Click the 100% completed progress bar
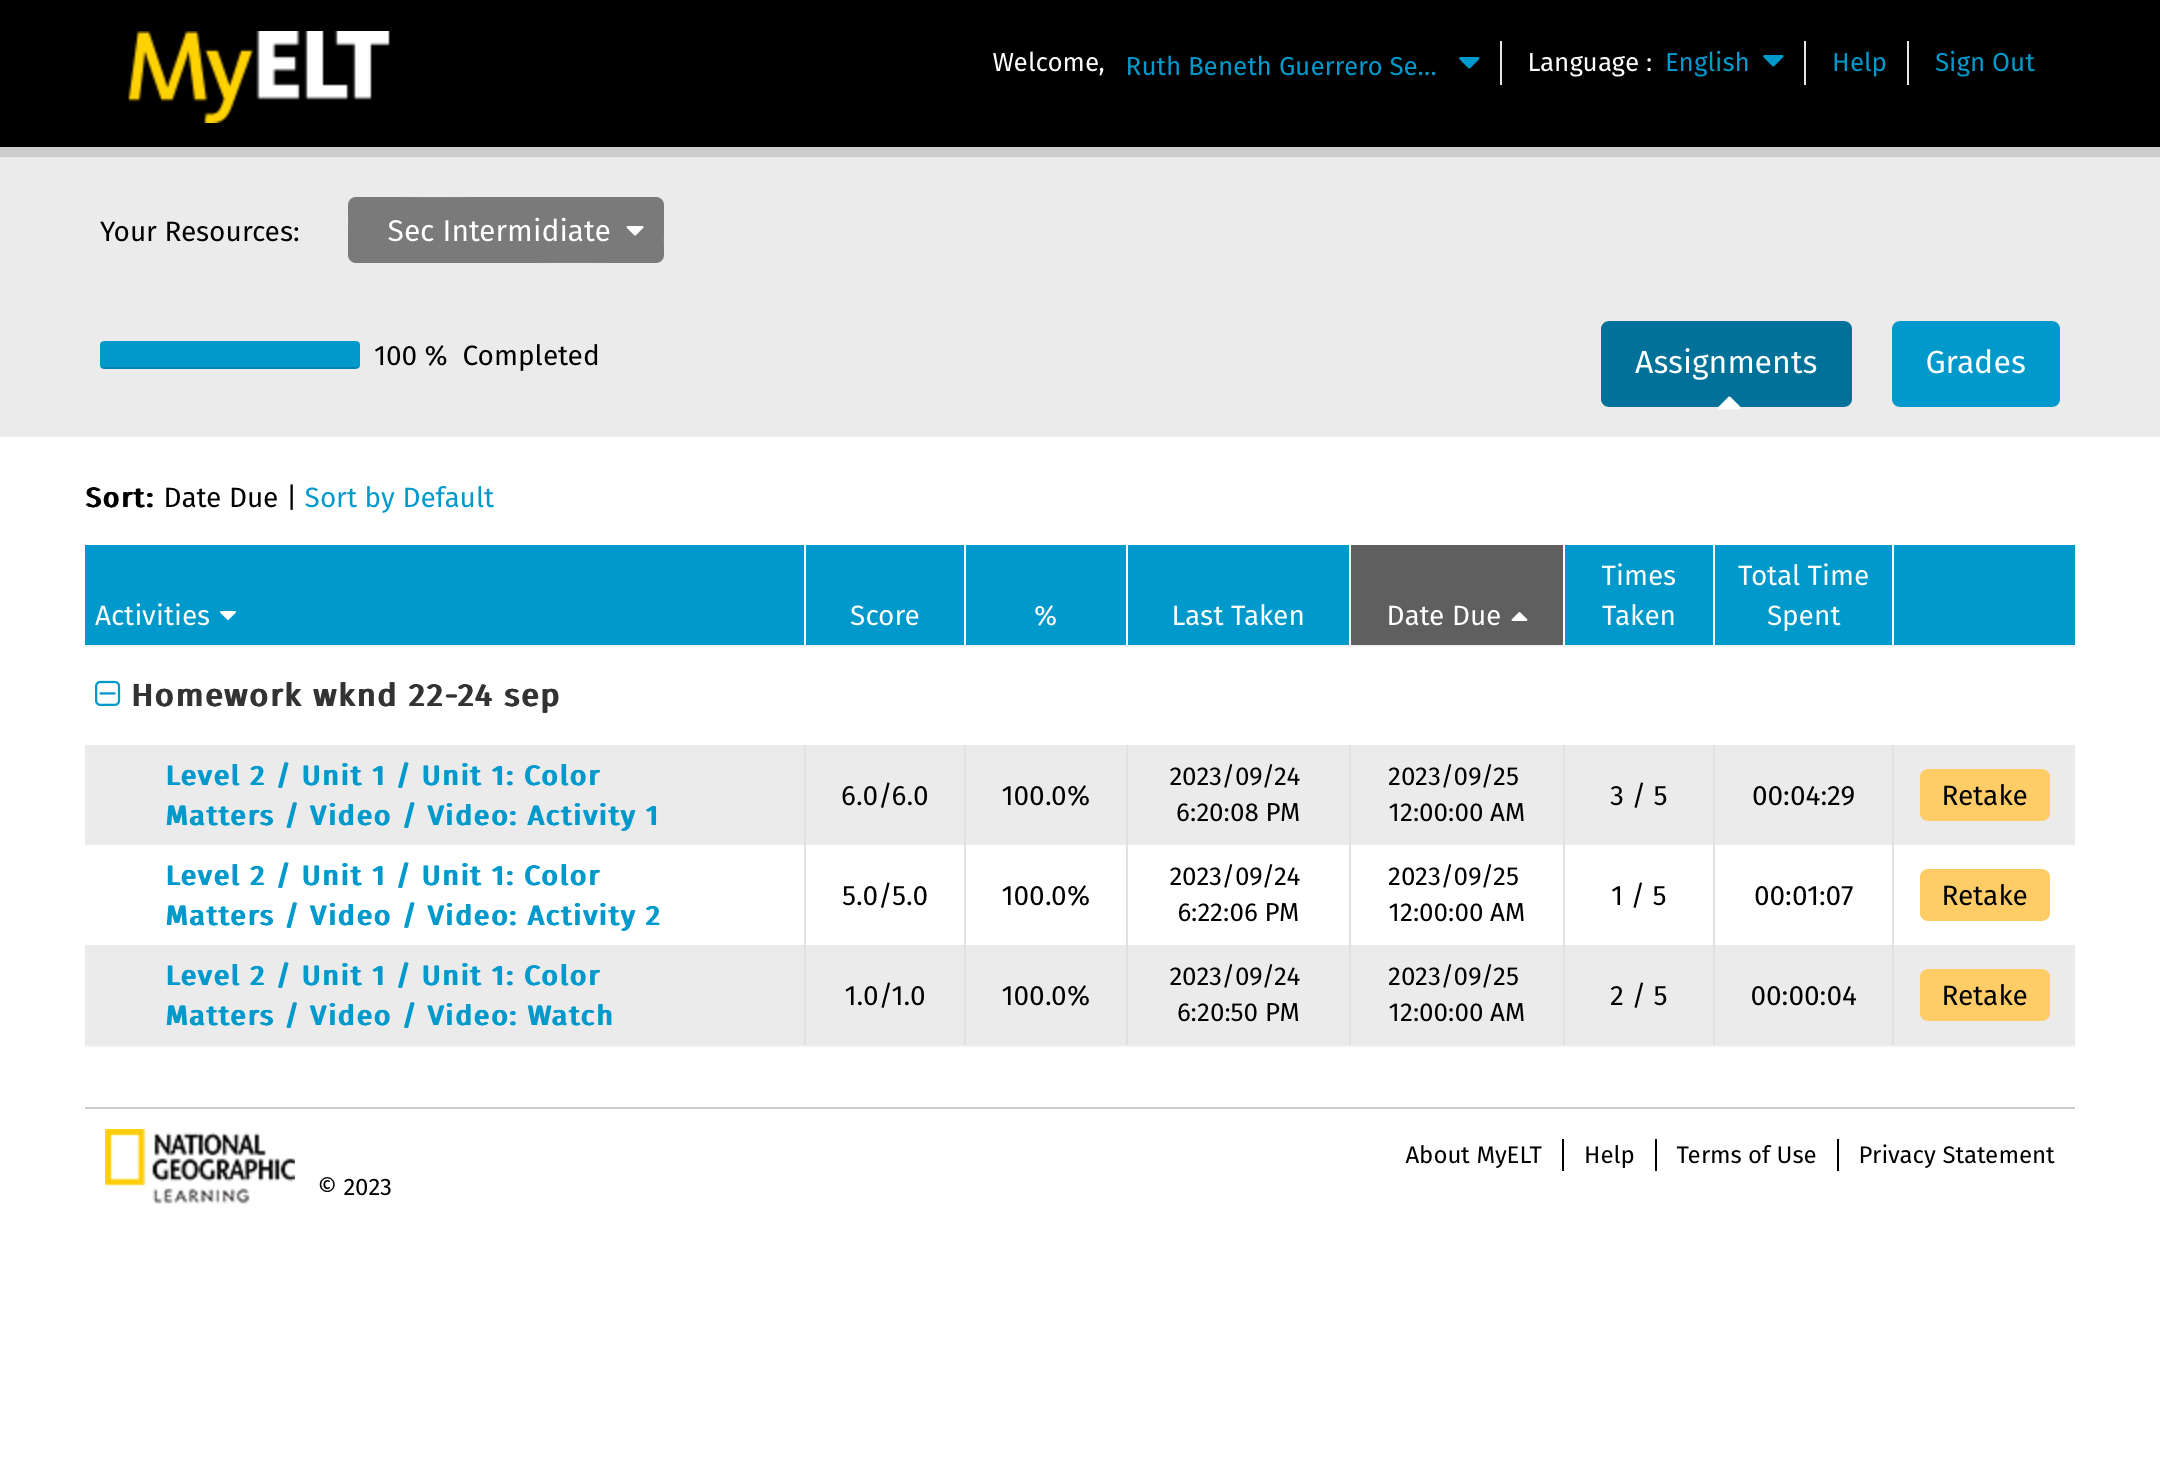 pos(229,355)
